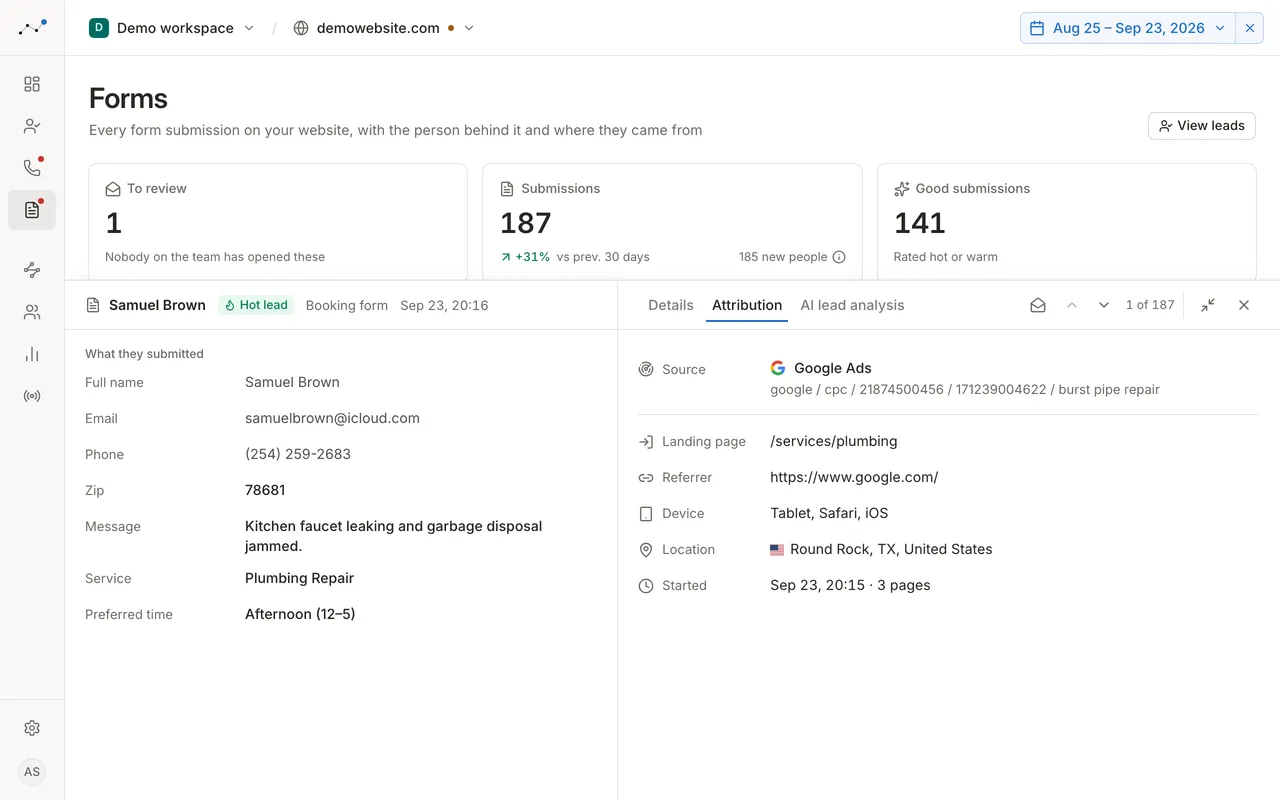This screenshot has height=800, width=1280.
Task: Open the demowebsite.com site selector
Action: [x=384, y=28]
